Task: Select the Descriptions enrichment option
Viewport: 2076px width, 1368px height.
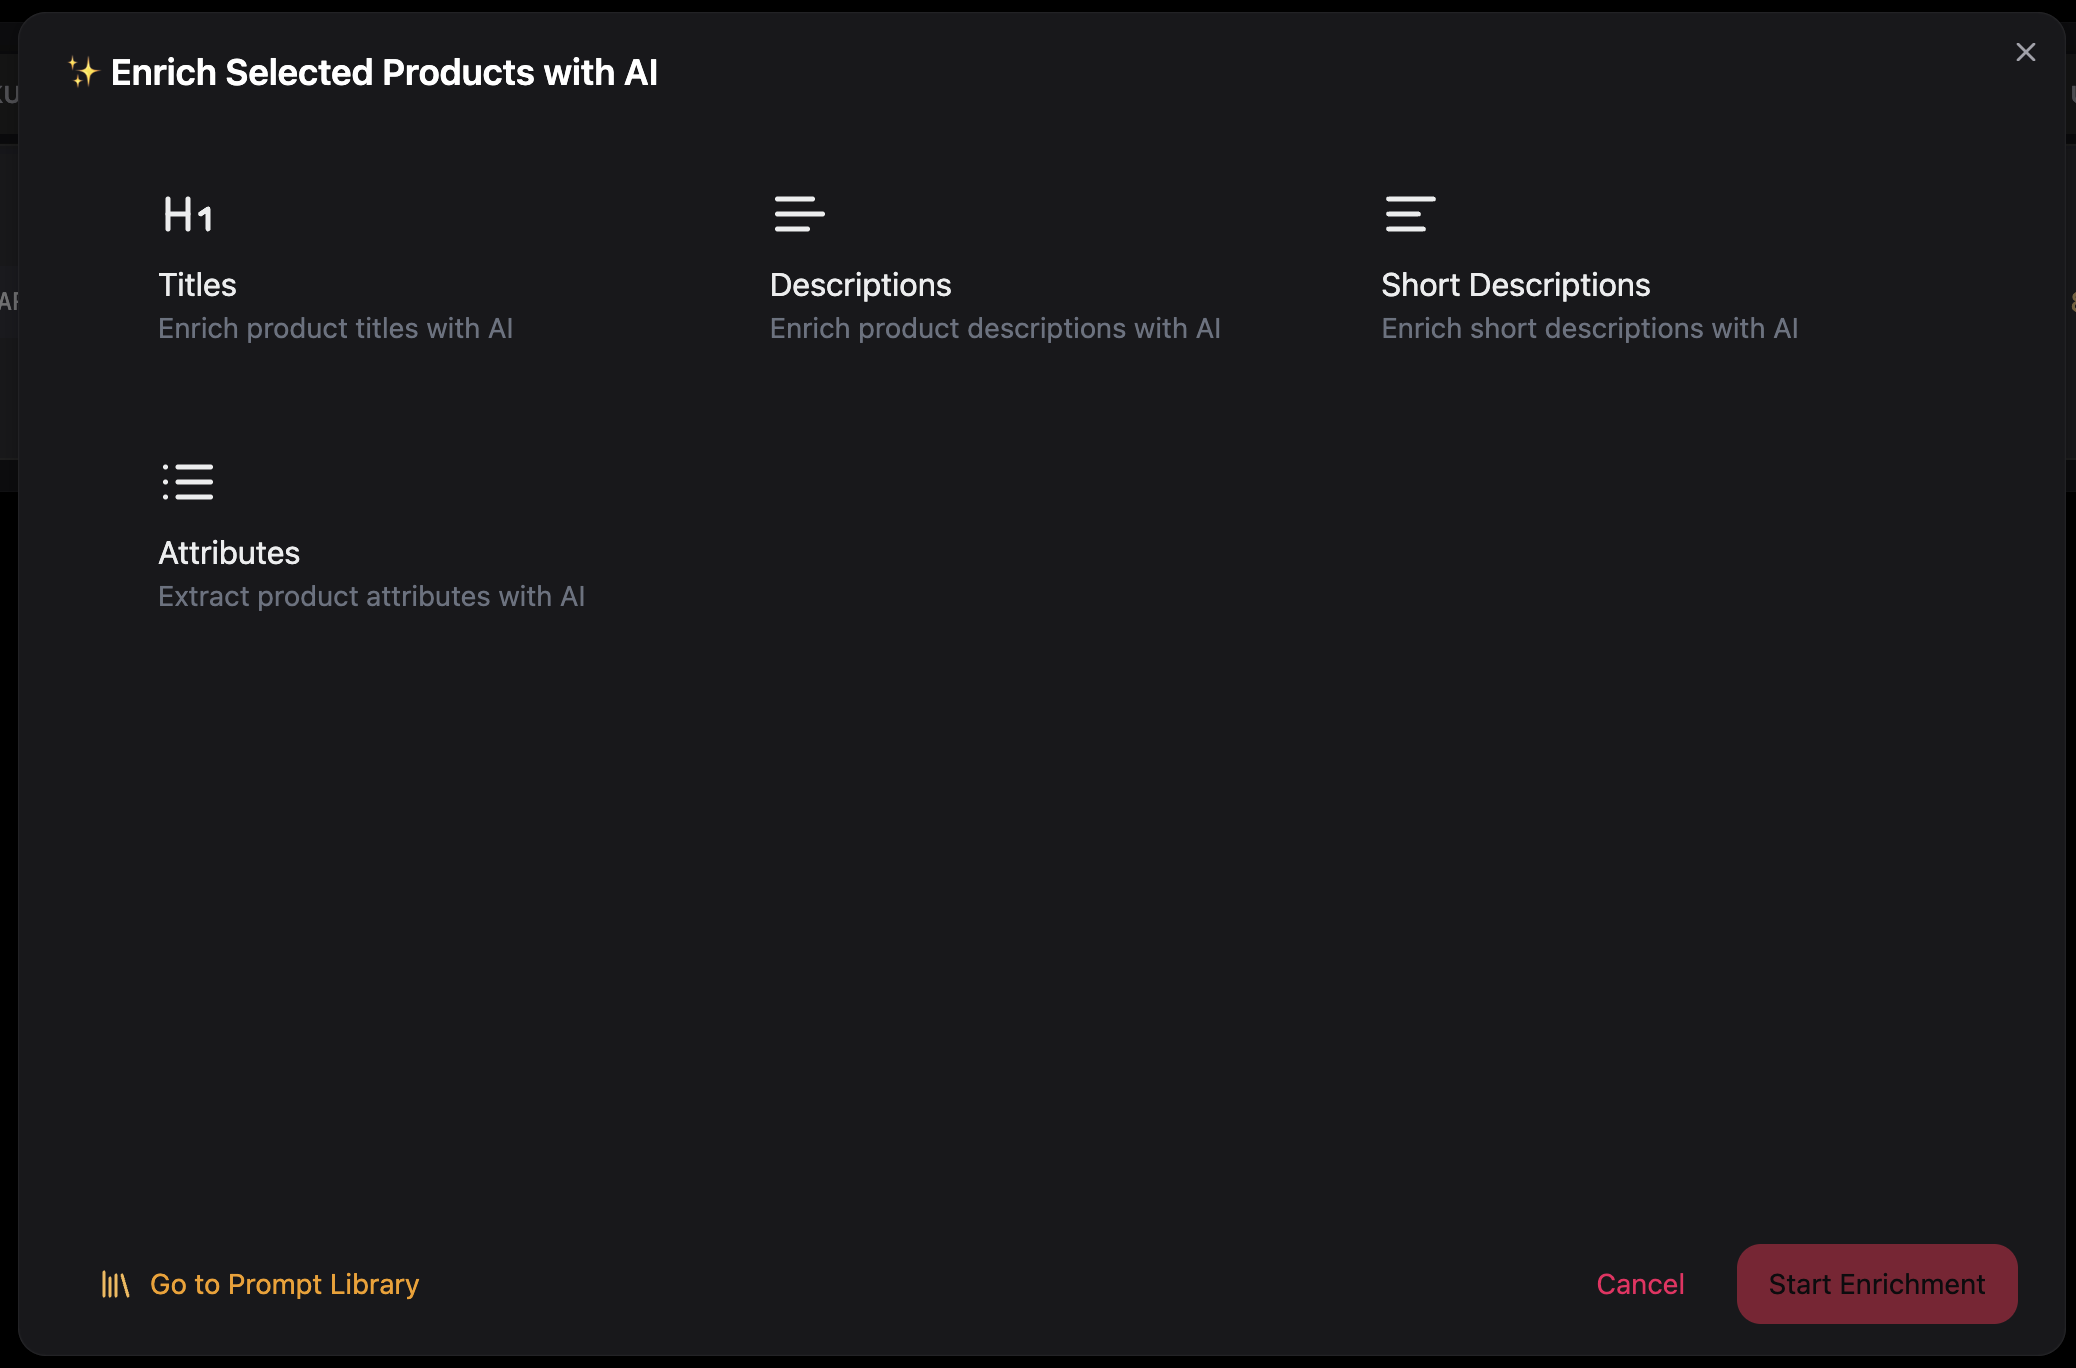Action: pos(860,285)
